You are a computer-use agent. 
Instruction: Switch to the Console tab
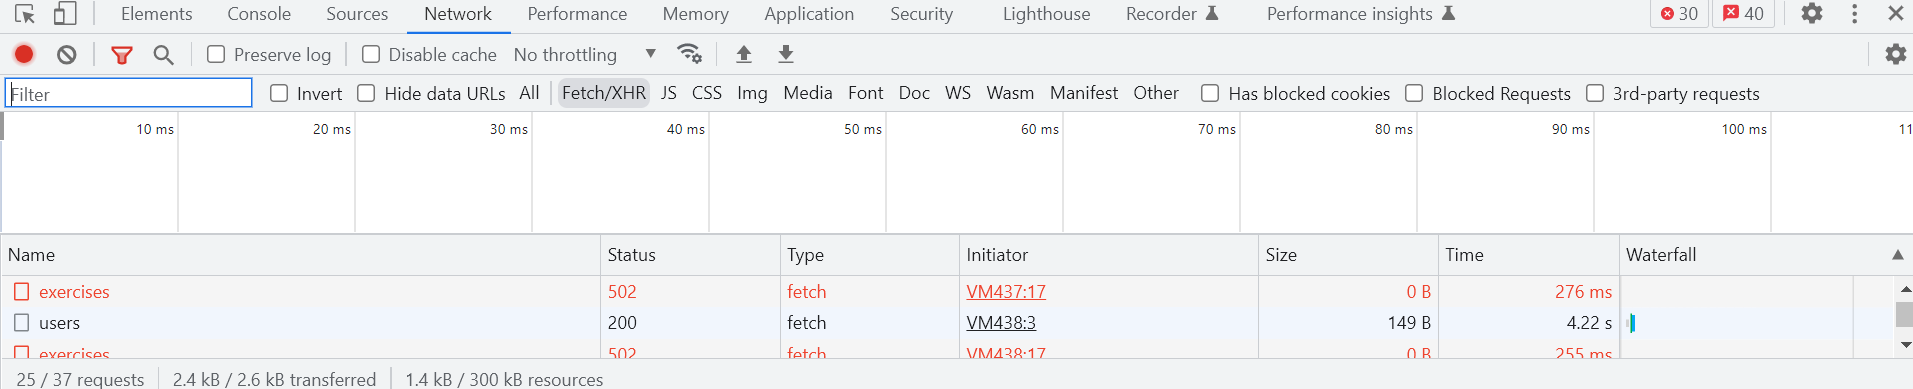coord(259,14)
